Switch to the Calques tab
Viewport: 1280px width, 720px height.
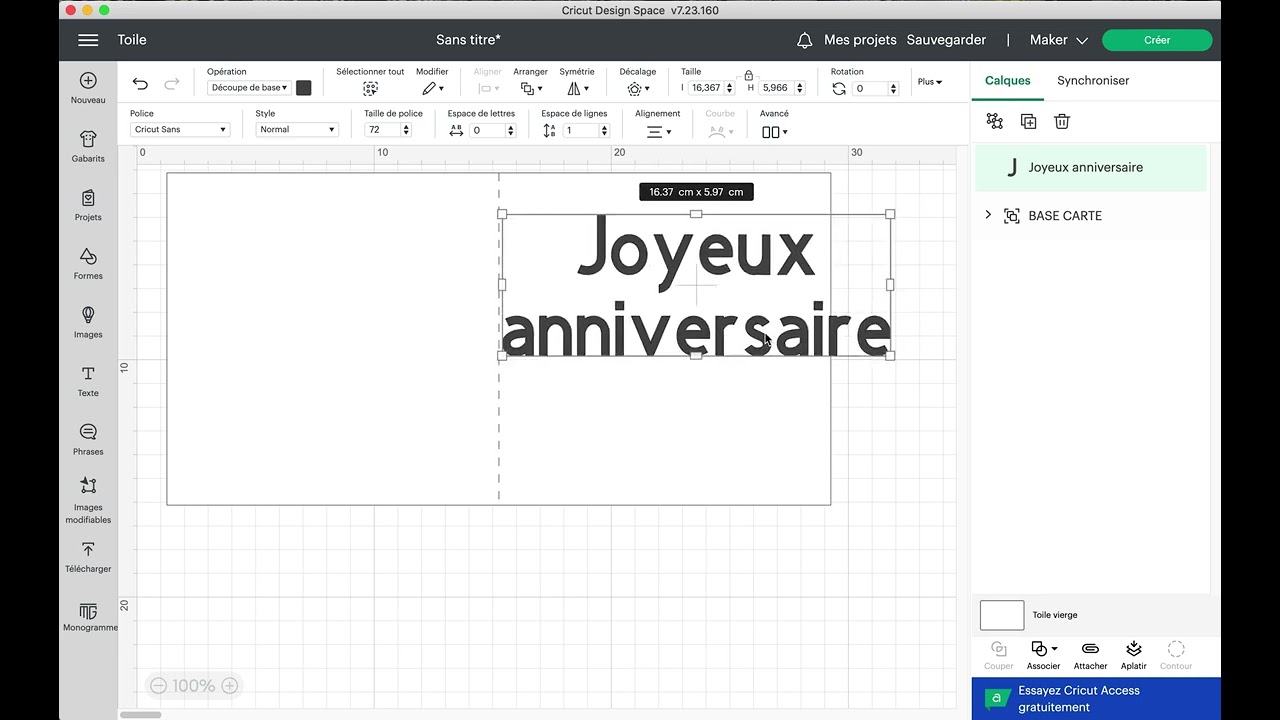(1007, 80)
